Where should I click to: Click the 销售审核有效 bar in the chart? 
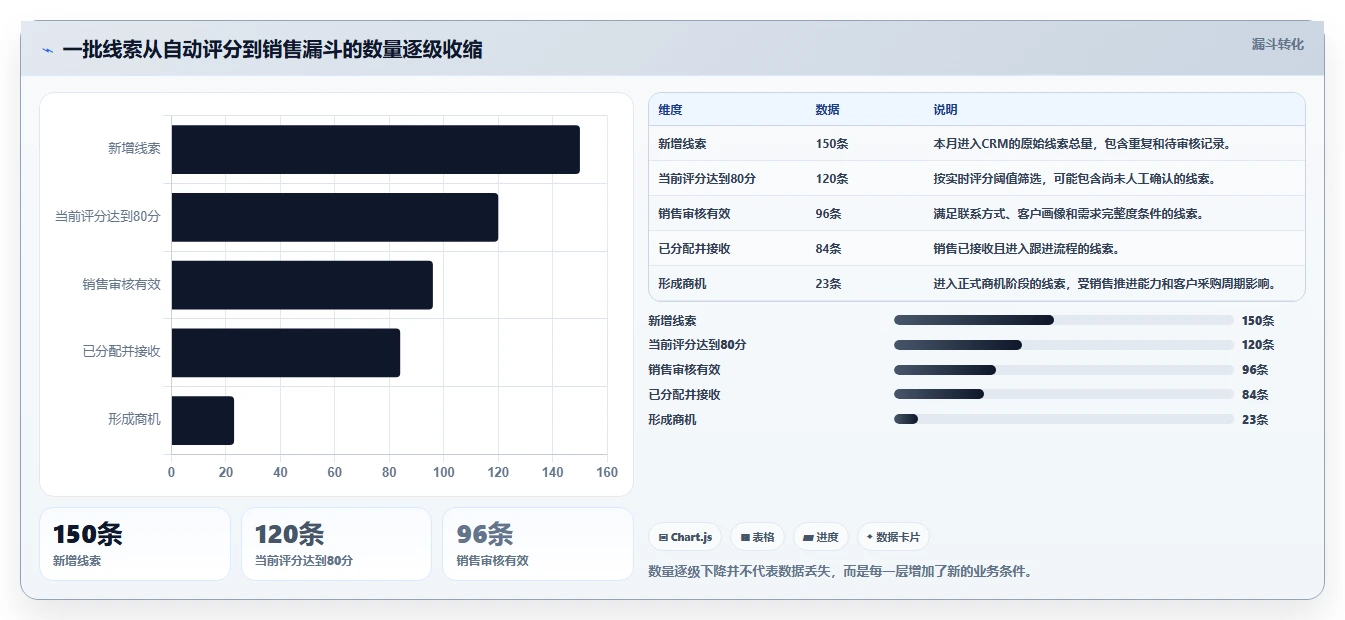click(x=302, y=285)
